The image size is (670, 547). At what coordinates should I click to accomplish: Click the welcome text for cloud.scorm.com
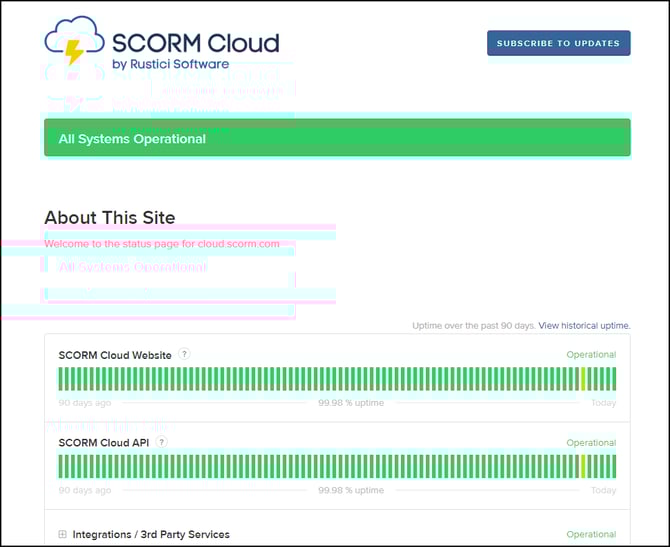coord(162,244)
